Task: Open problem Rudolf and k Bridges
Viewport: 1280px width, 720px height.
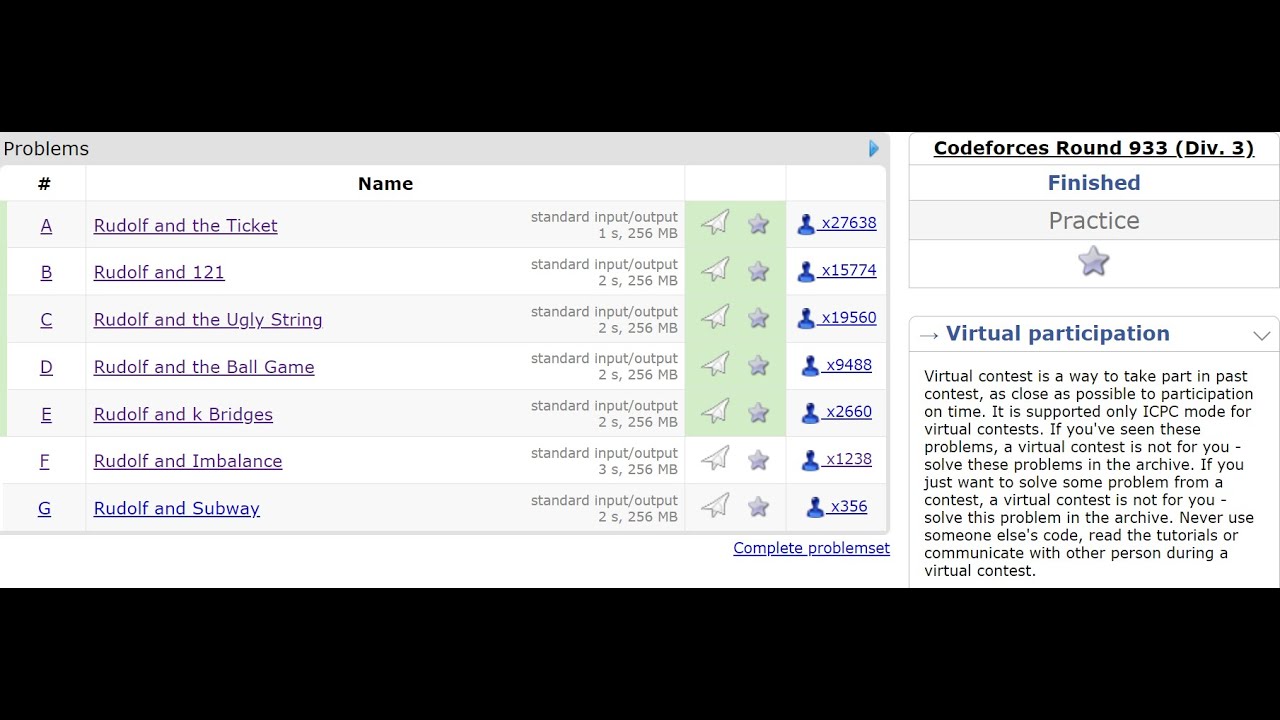Action: (183, 414)
